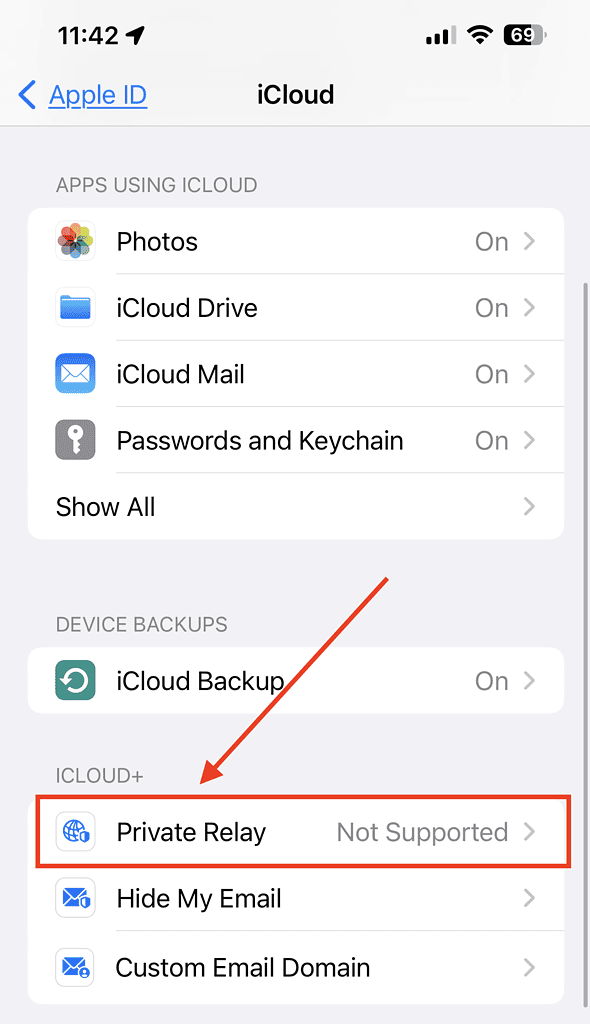Tap the iCloud Backup circular arrow icon
Image resolution: width=590 pixels, height=1024 pixels.
pyautogui.click(x=75, y=680)
